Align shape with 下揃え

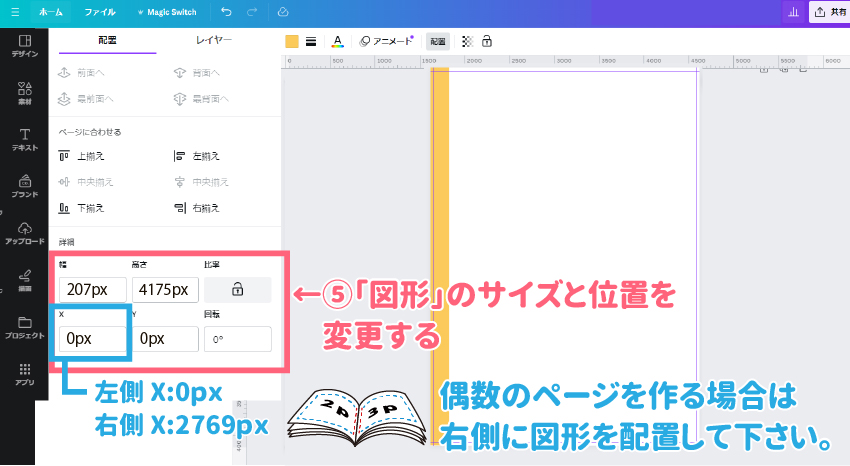[82, 208]
